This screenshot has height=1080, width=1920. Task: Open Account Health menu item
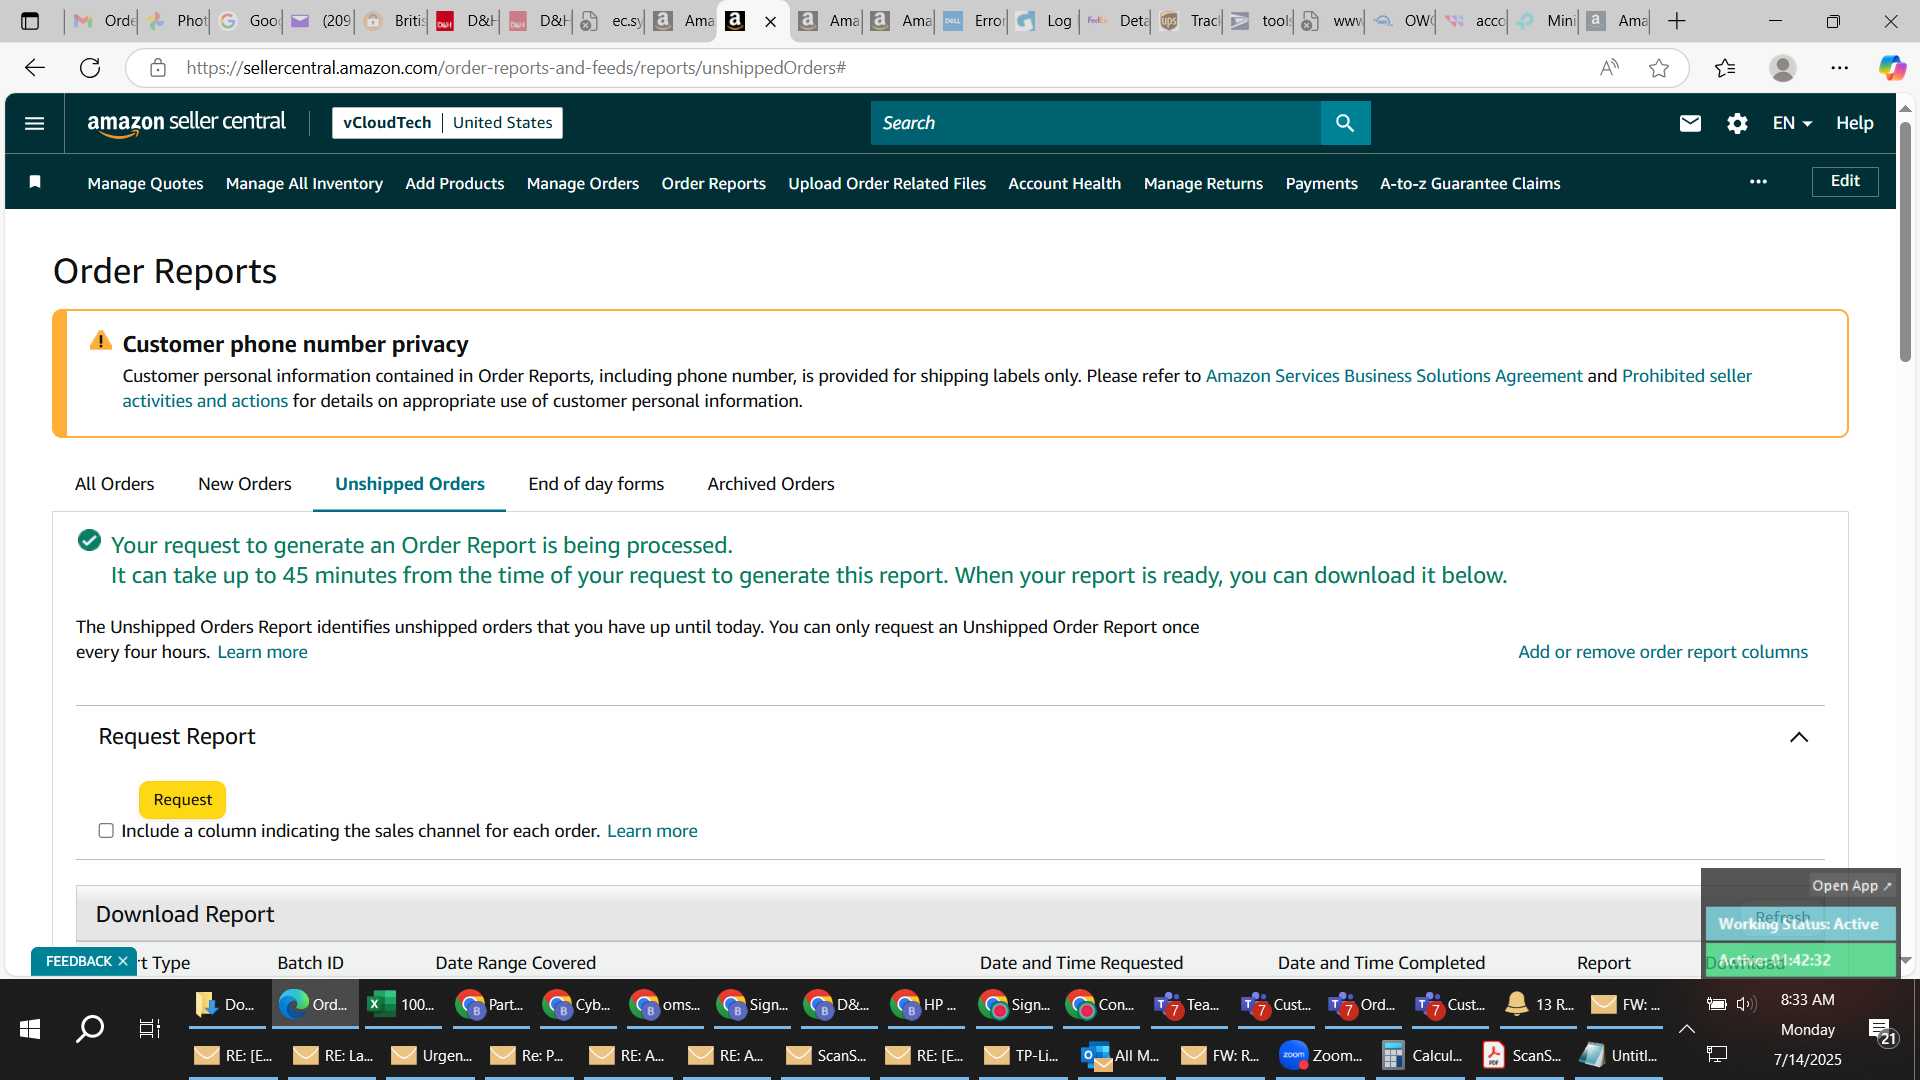[1065, 183]
